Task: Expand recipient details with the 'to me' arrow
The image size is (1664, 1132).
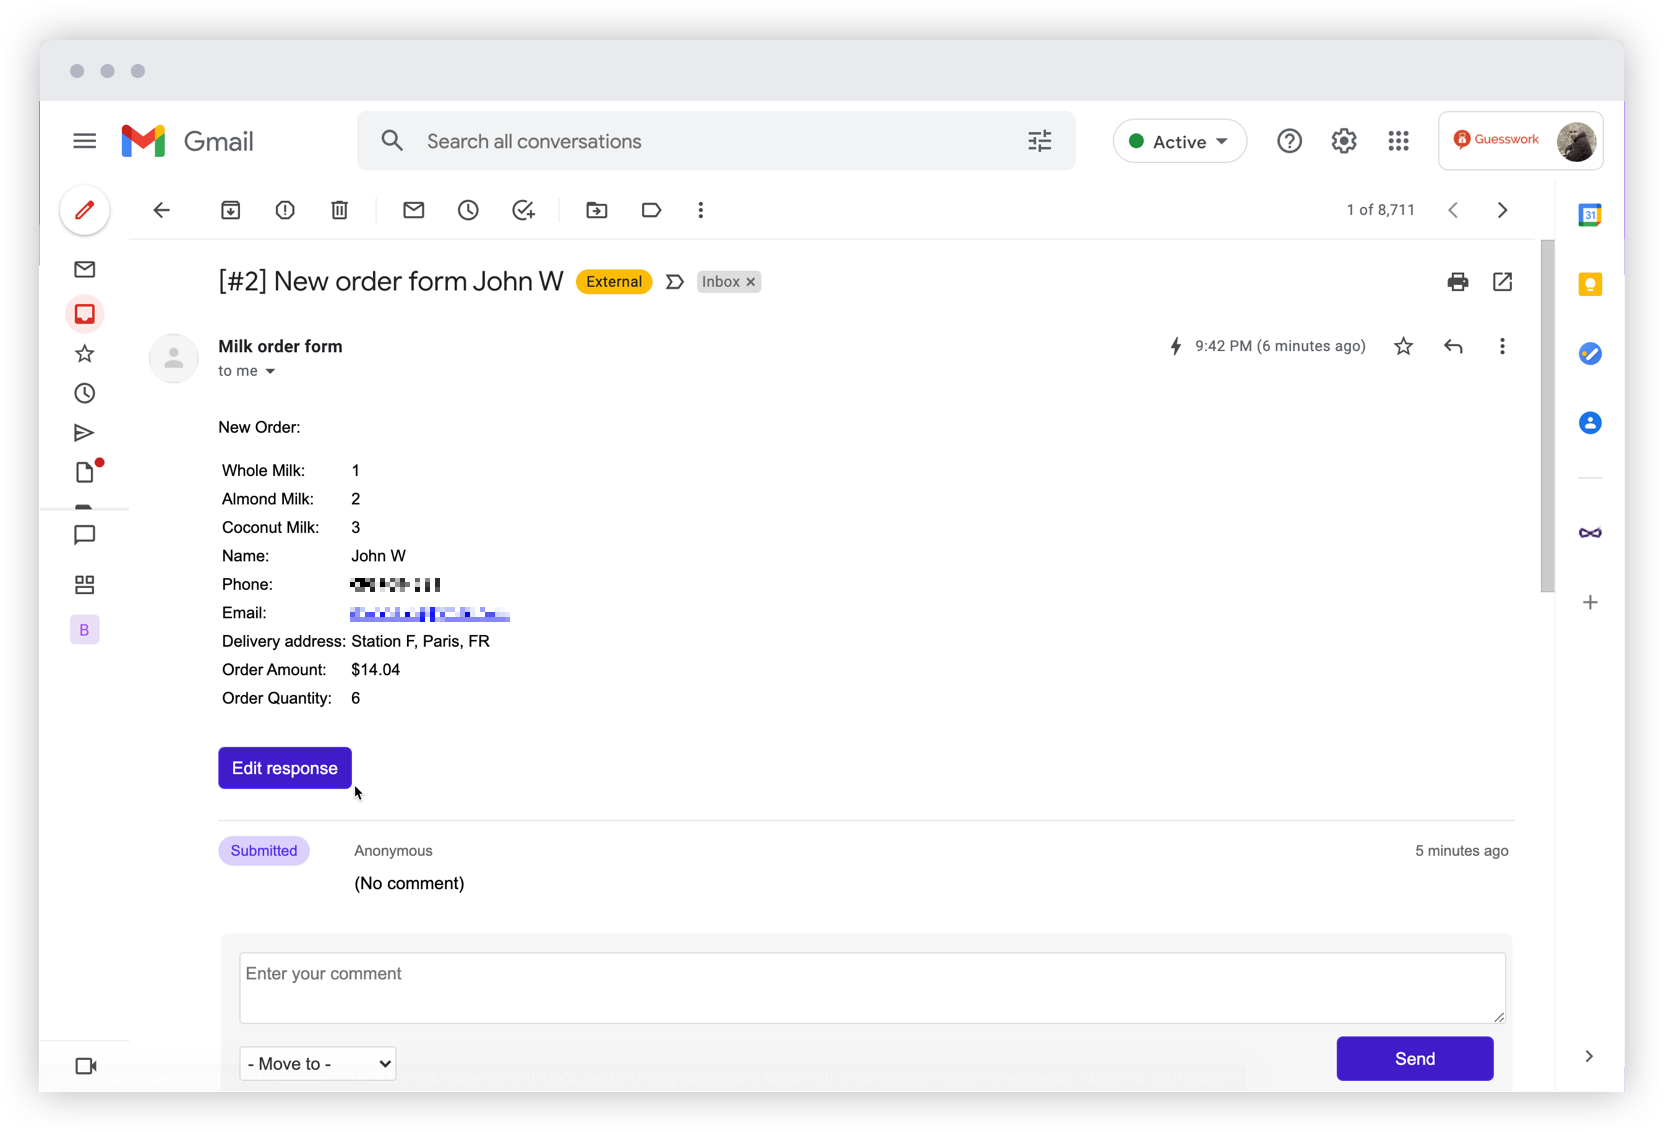Action: 270,371
